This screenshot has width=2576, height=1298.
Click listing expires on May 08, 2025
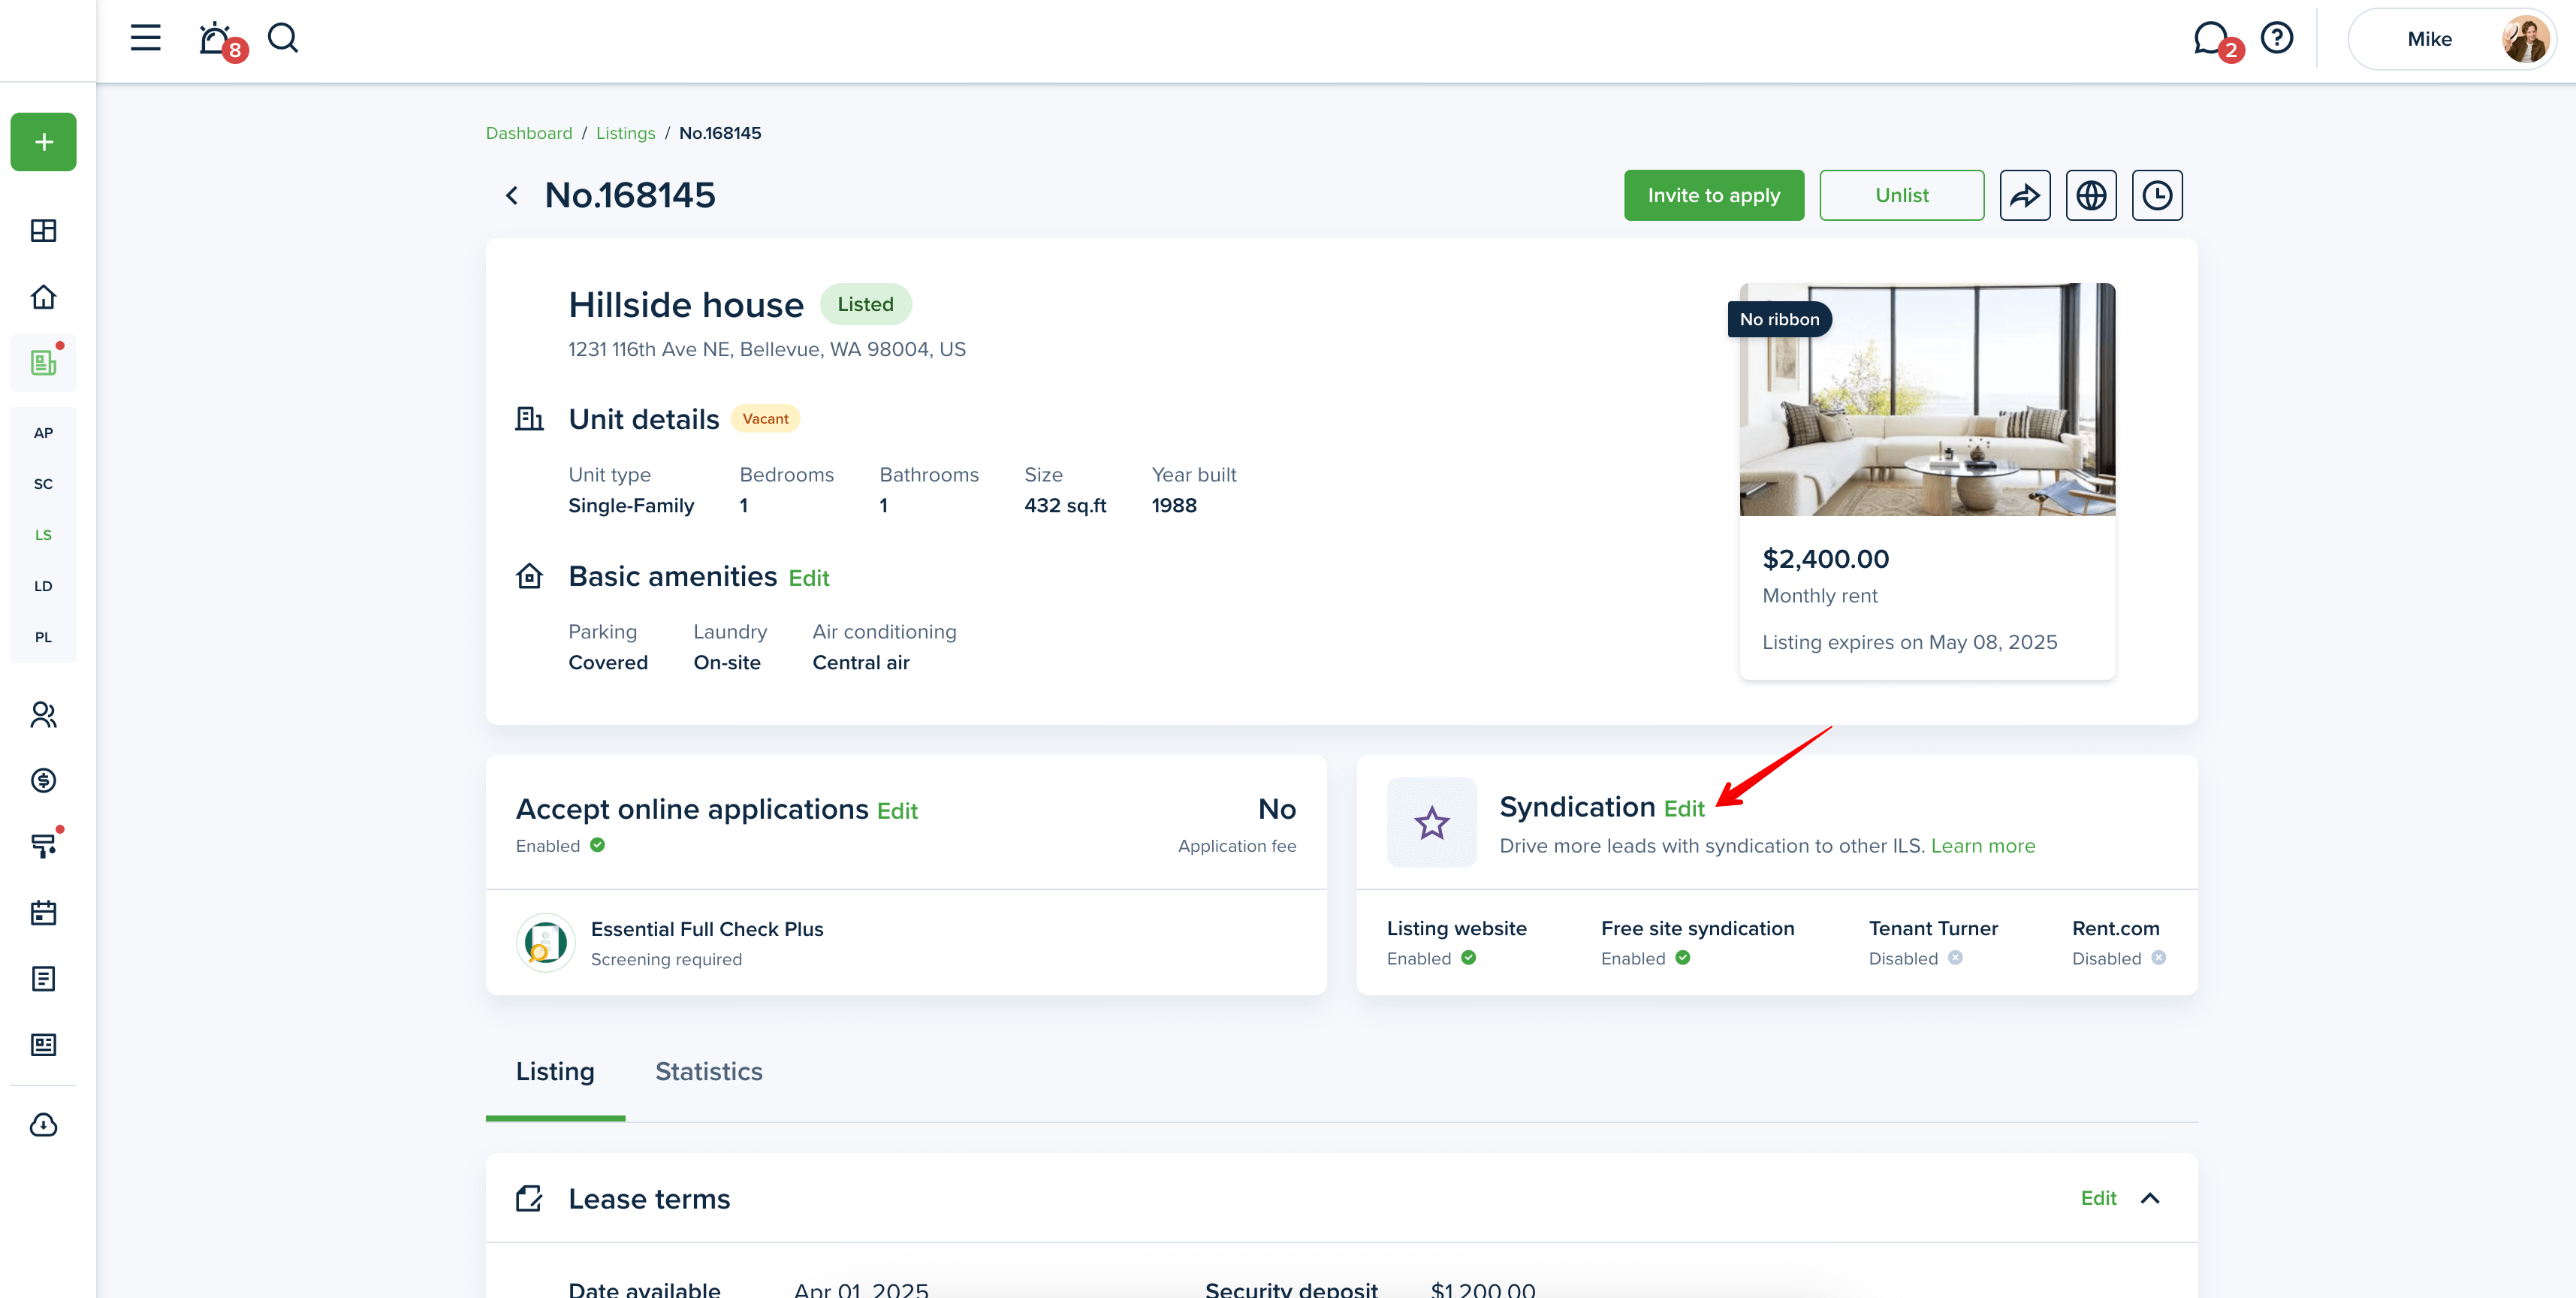pyautogui.click(x=1909, y=642)
